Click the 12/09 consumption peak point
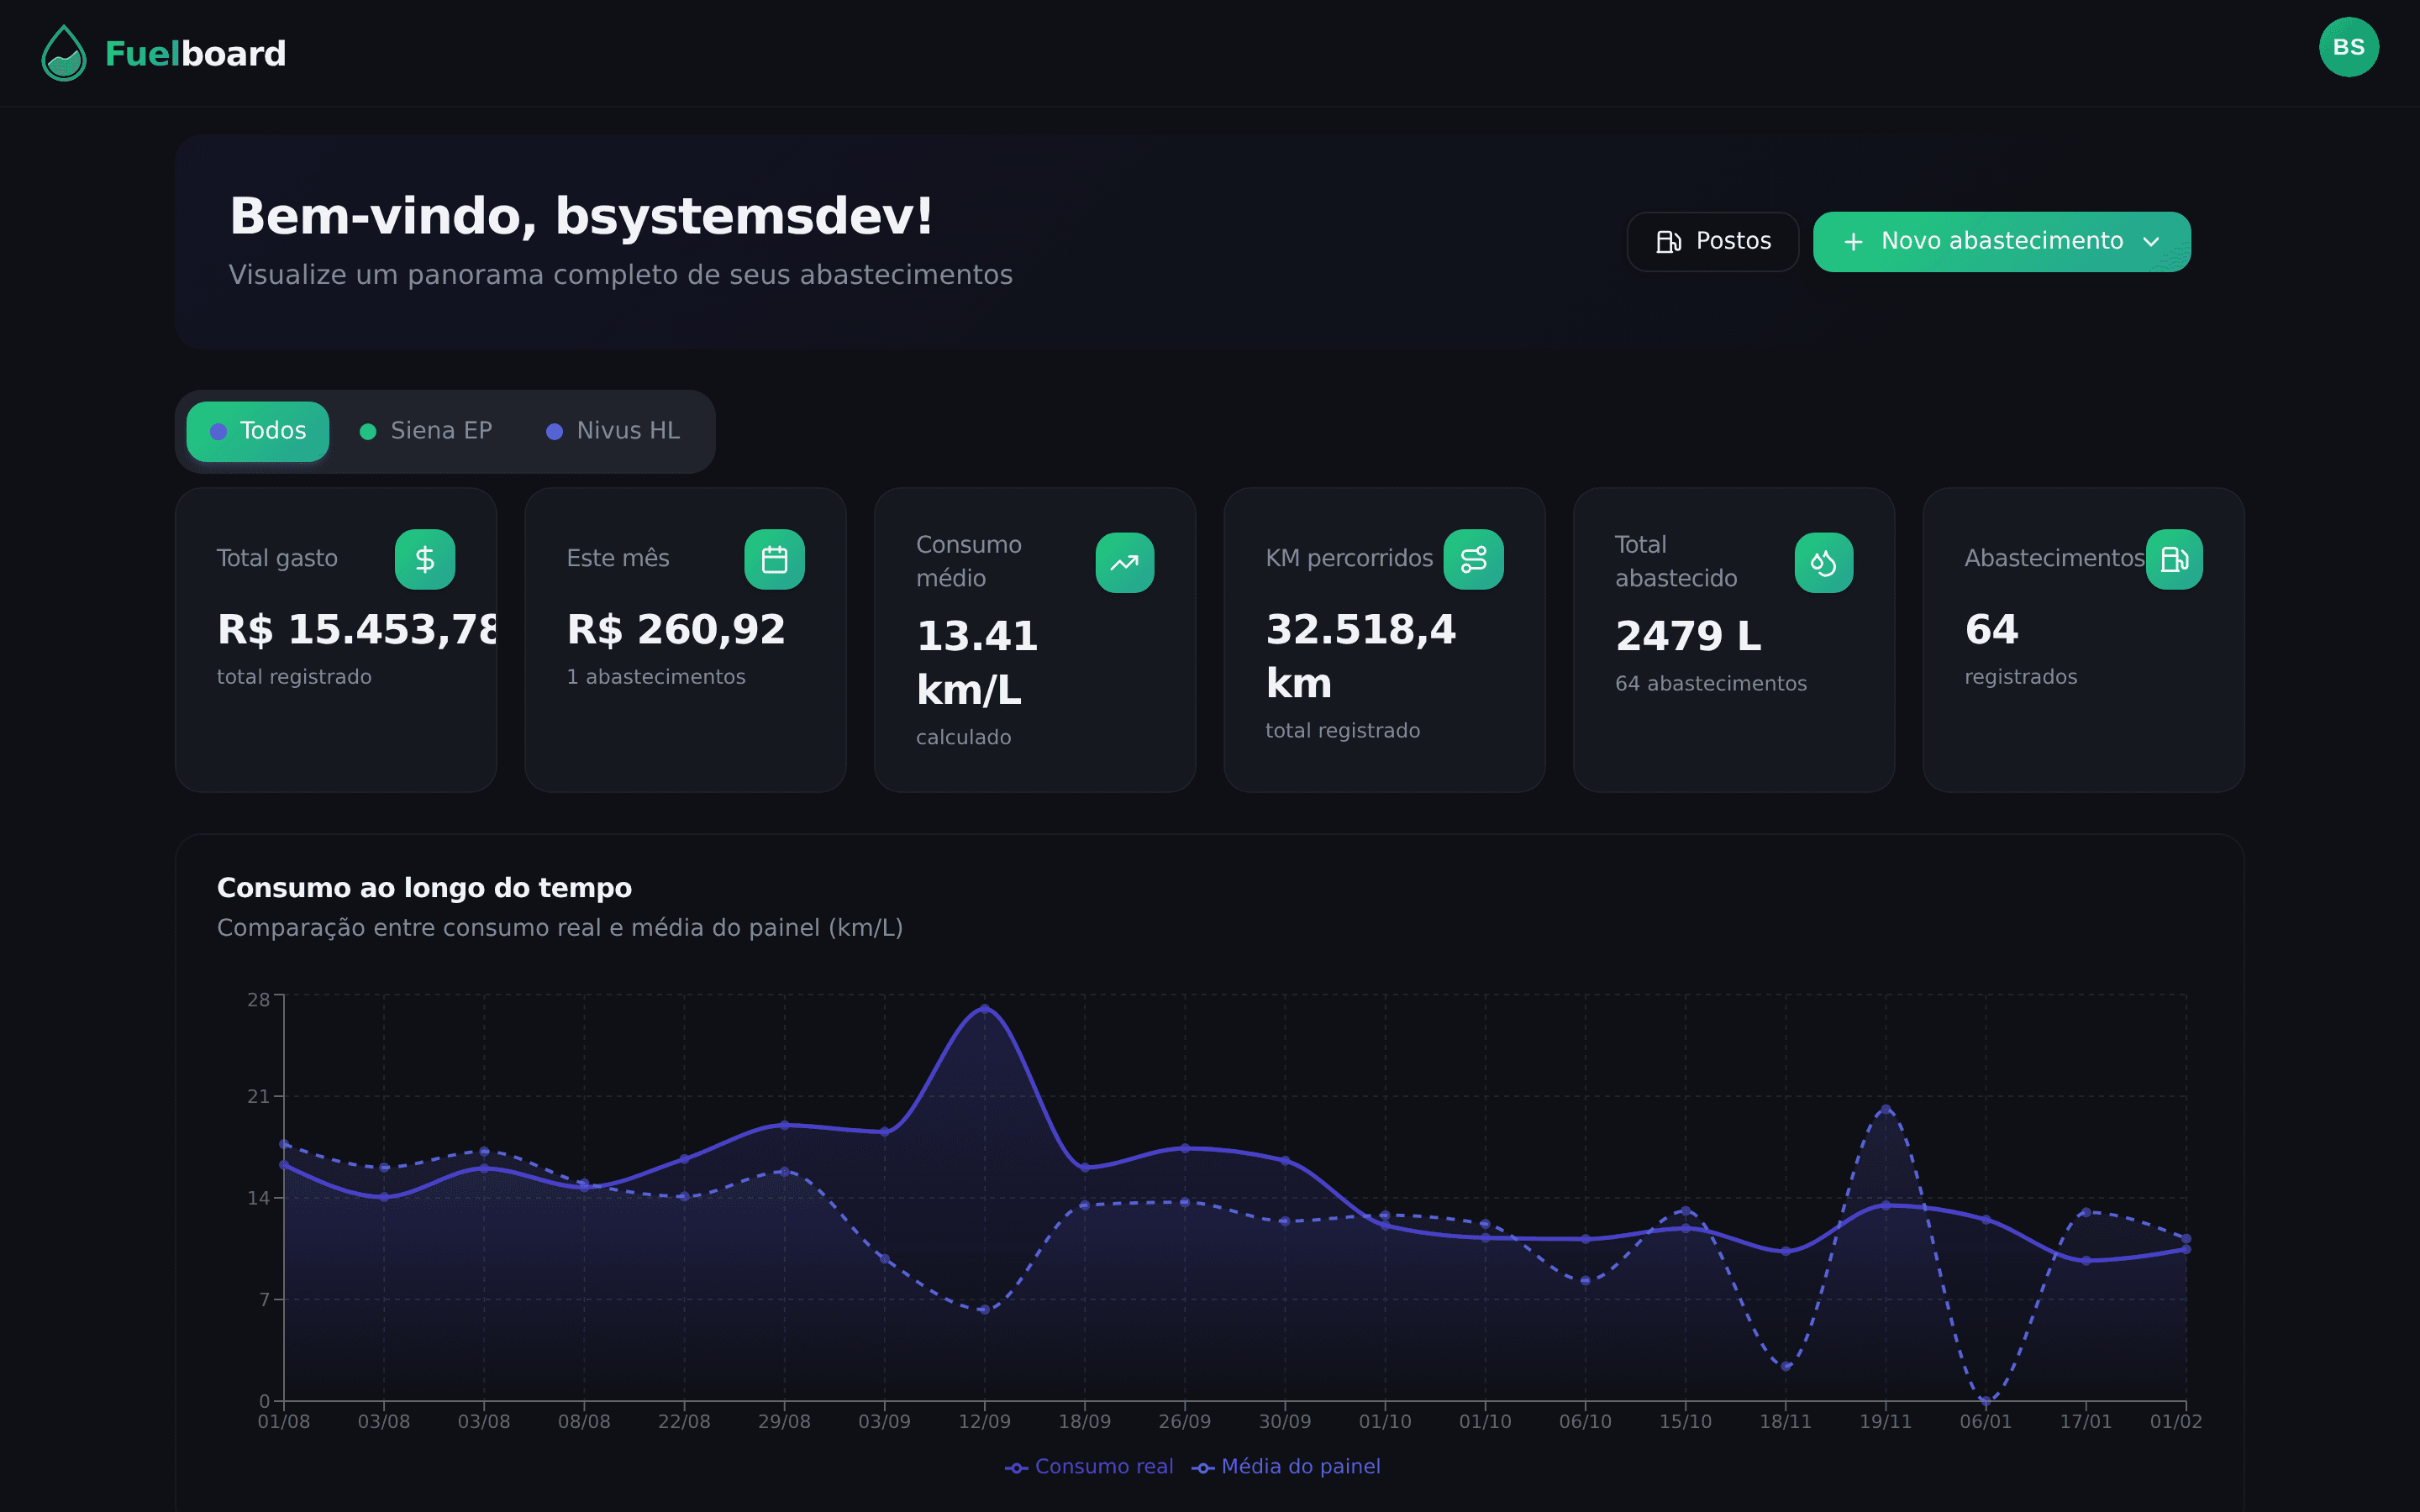Image resolution: width=2420 pixels, height=1512 pixels. (984, 1010)
